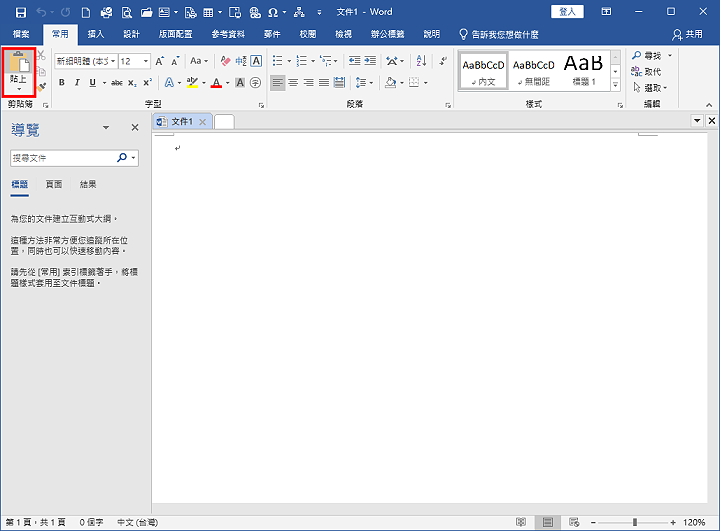Apply red font color
The width and height of the screenshot is (720, 531).
tap(216, 83)
